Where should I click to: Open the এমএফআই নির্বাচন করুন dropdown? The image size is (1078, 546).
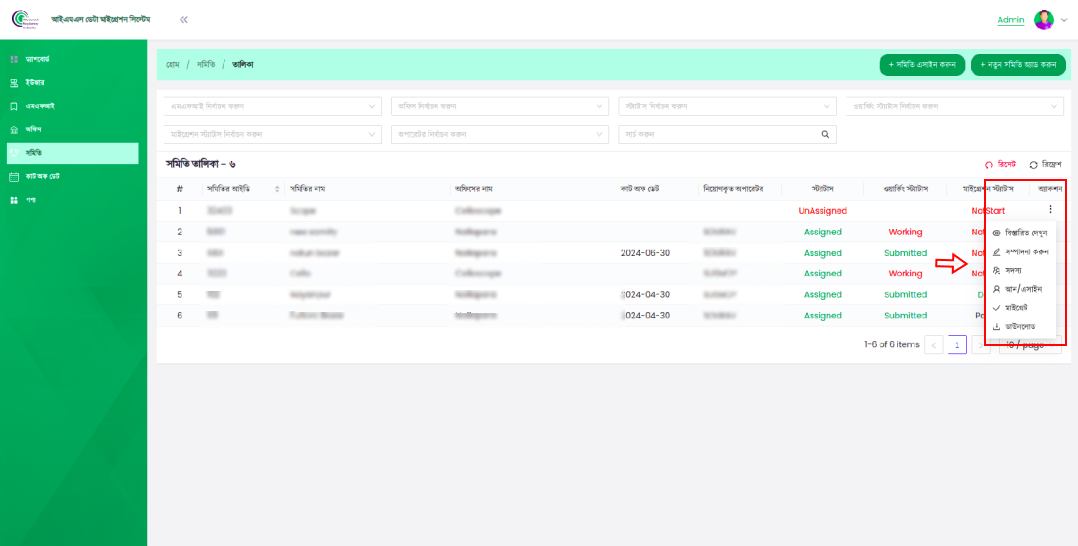[272, 106]
